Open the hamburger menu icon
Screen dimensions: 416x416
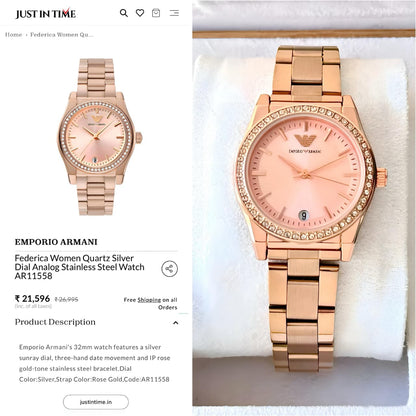[174, 13]
